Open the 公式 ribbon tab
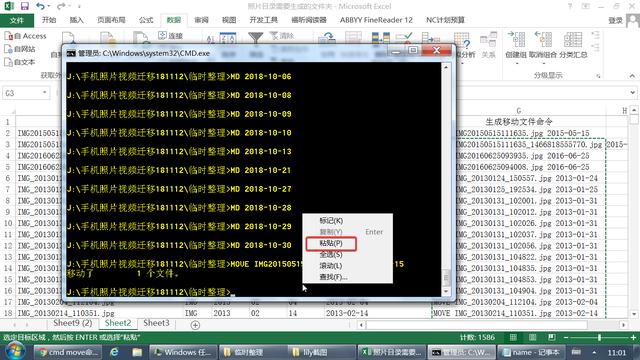This screenshot has height=360, width=640. click(x=146, y=20)
